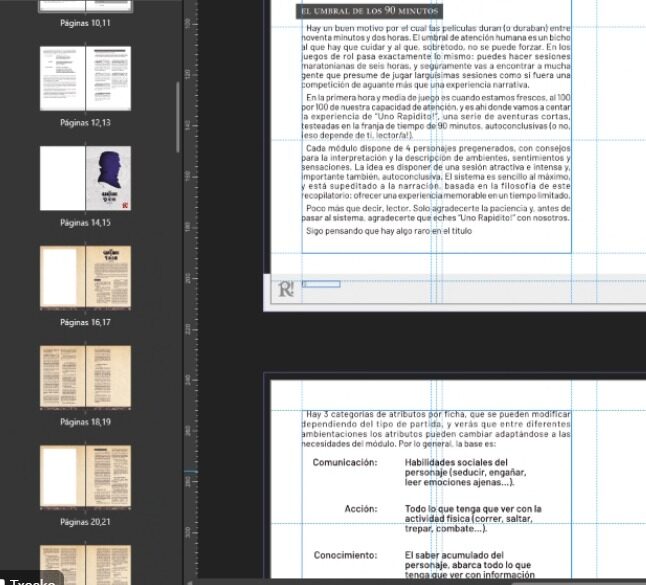
Task: Click the R! logo in page footer
Action: (286, 289)
